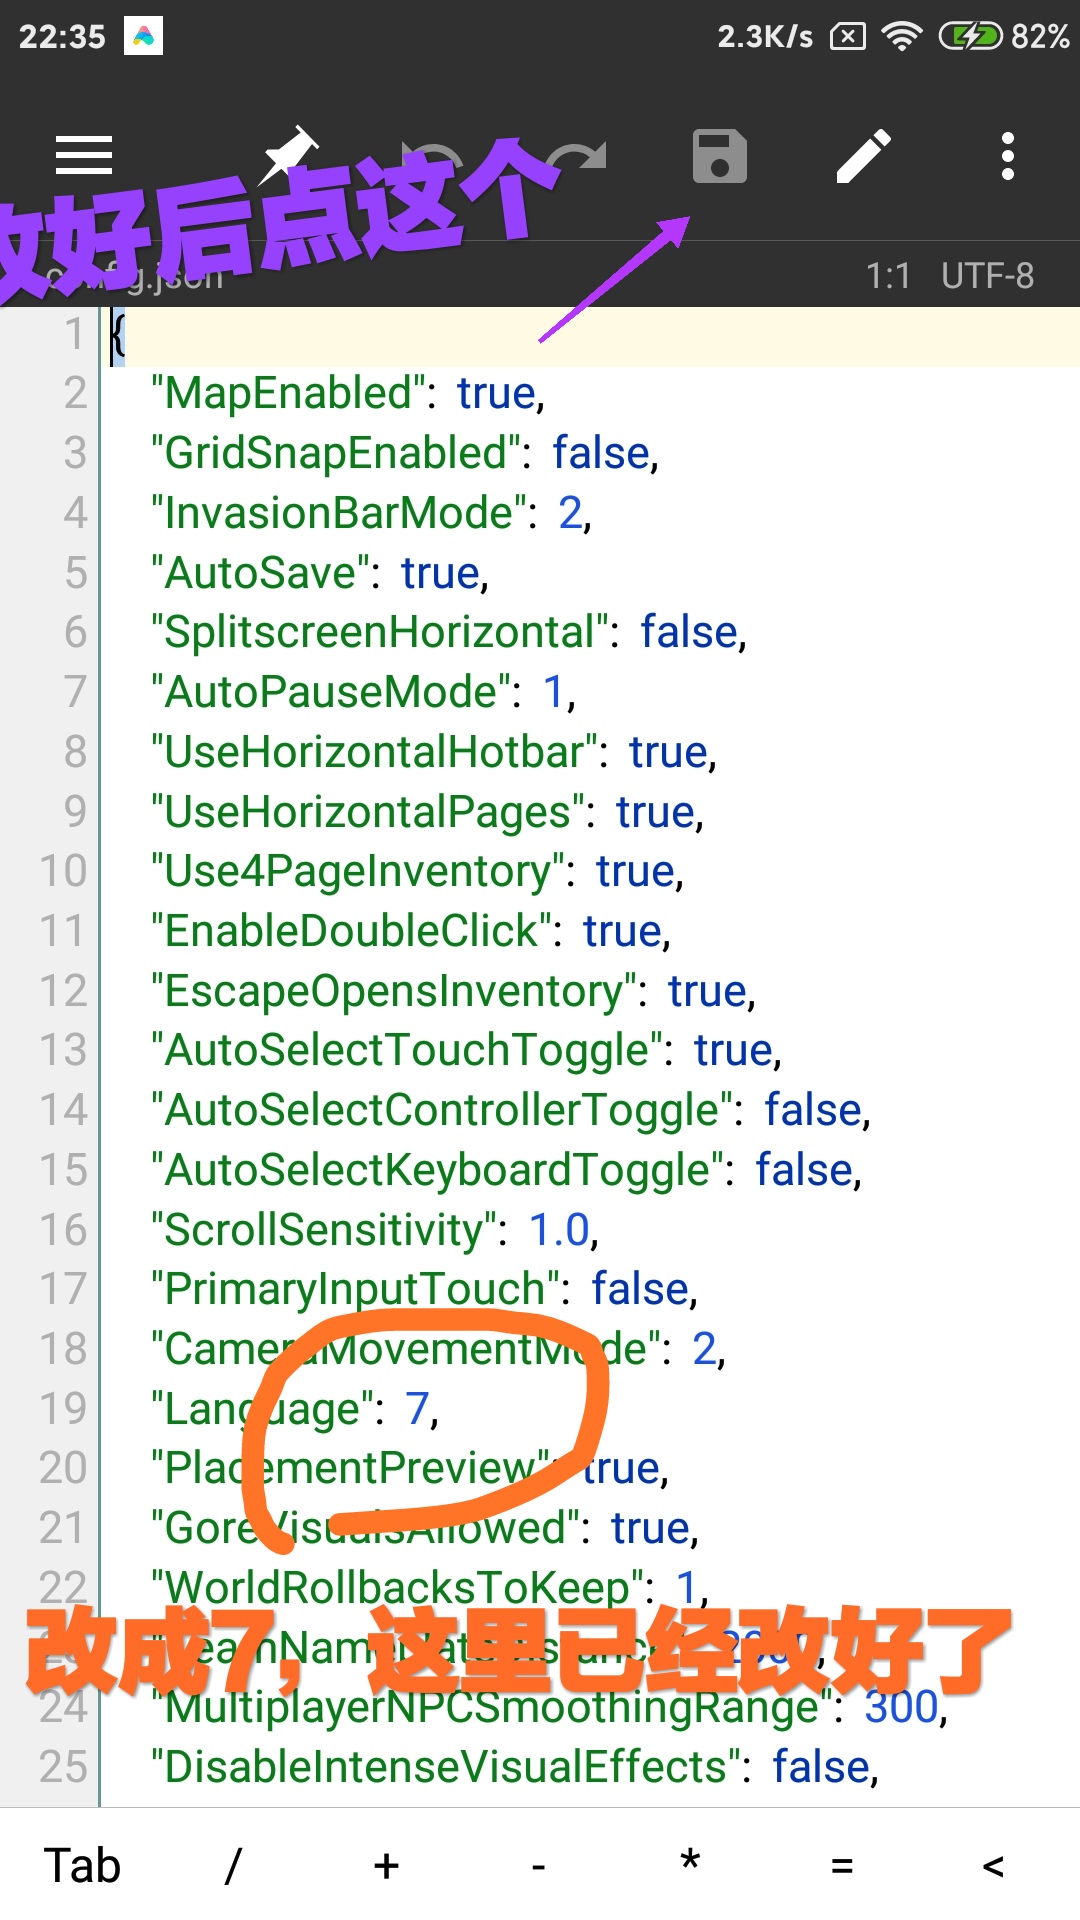
Task: Insert a slash from the symbol bar
Action: click(x=233, y=1866)
